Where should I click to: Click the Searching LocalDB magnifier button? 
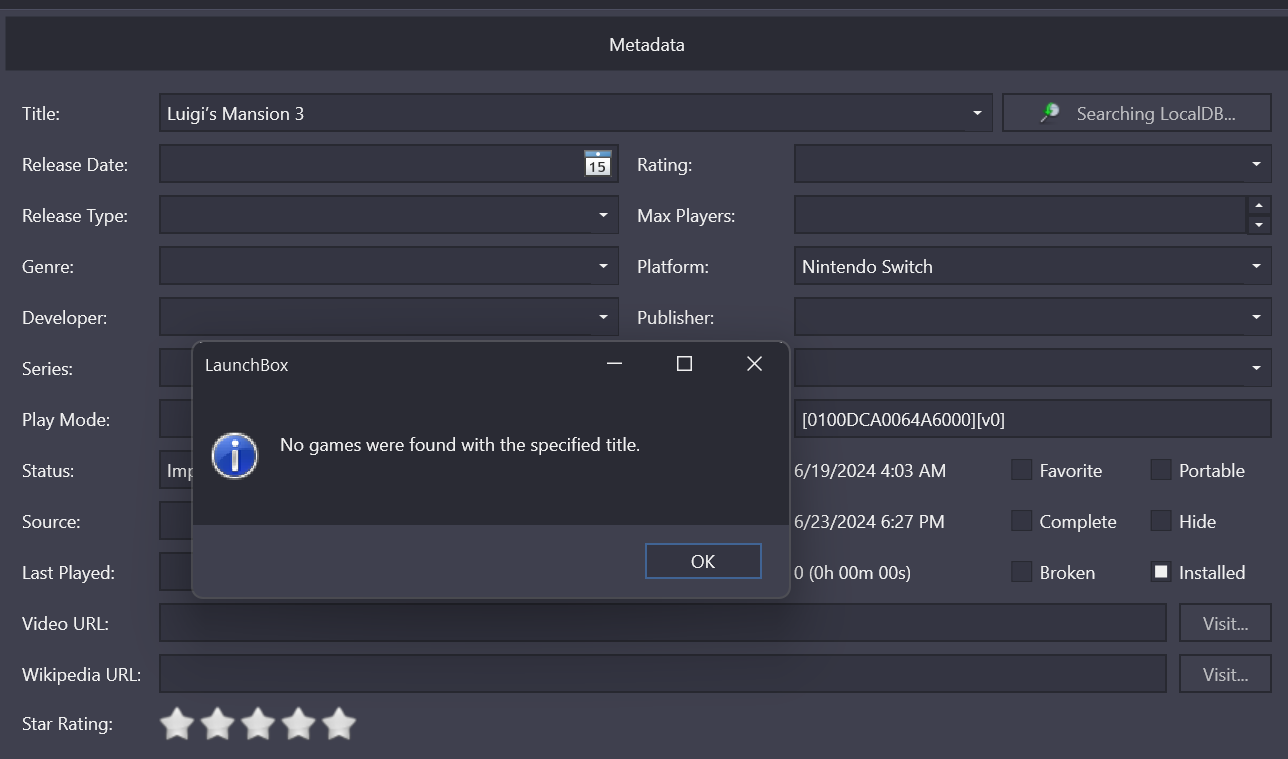click(1136, 113)
